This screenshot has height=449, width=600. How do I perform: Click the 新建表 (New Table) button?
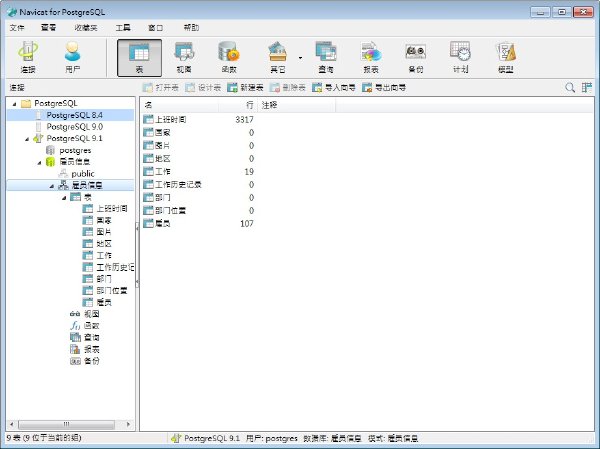(x=245, y=88)
